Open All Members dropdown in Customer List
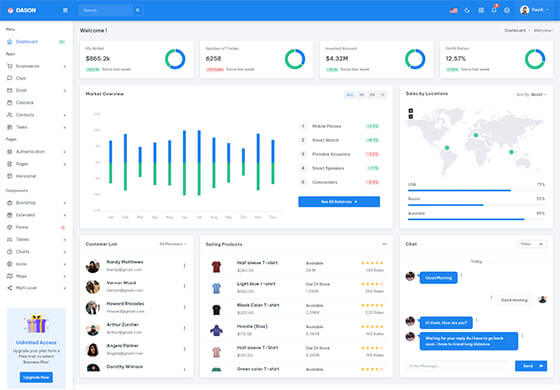Screen dimensions: 560x390 [173, 244]
